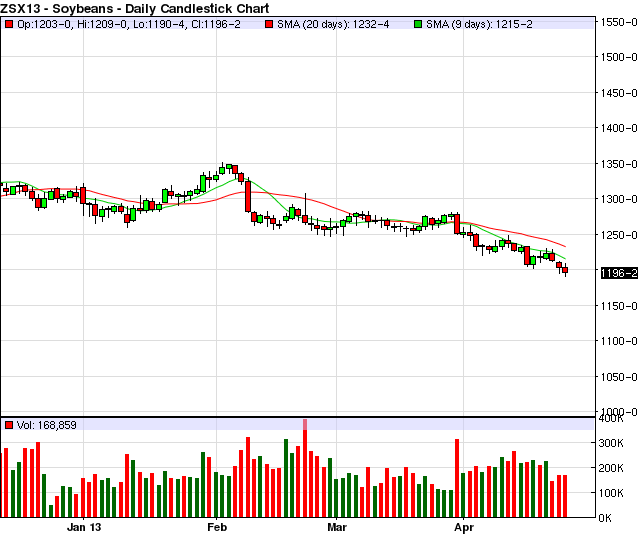The image size is (640, 536).
Task: Click the 1400-0 price axis label
Action: (619, 128)
